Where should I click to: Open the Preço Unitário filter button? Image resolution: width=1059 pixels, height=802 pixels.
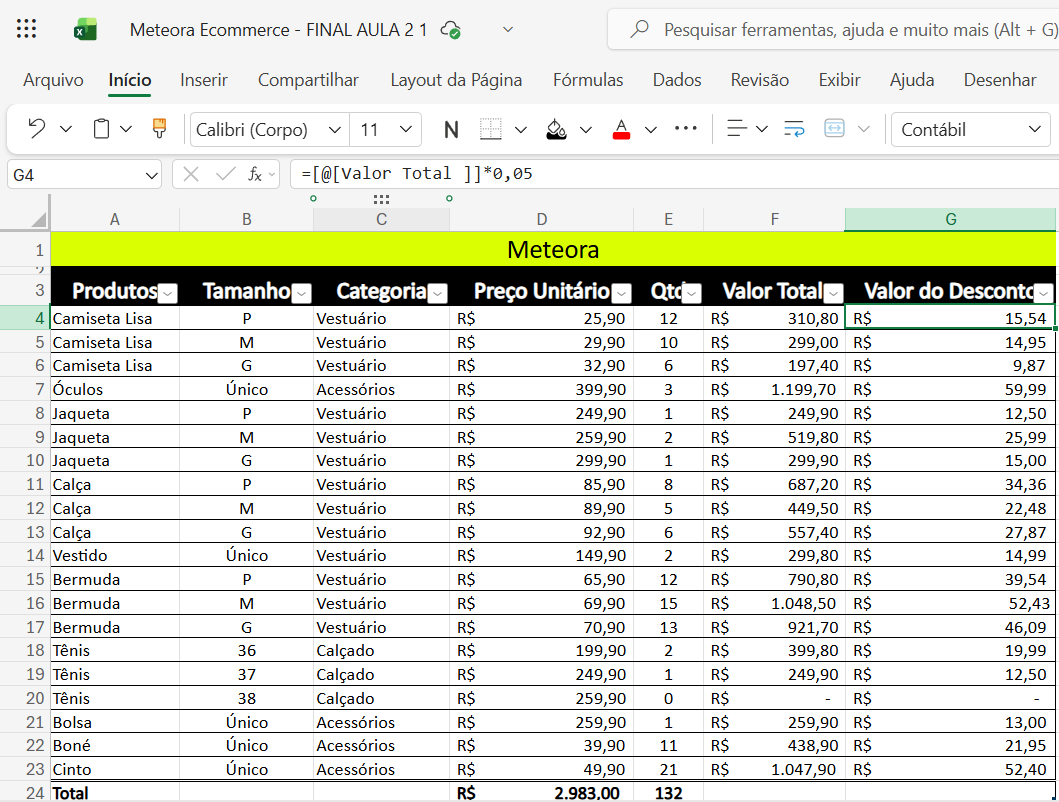click(622, 293)
